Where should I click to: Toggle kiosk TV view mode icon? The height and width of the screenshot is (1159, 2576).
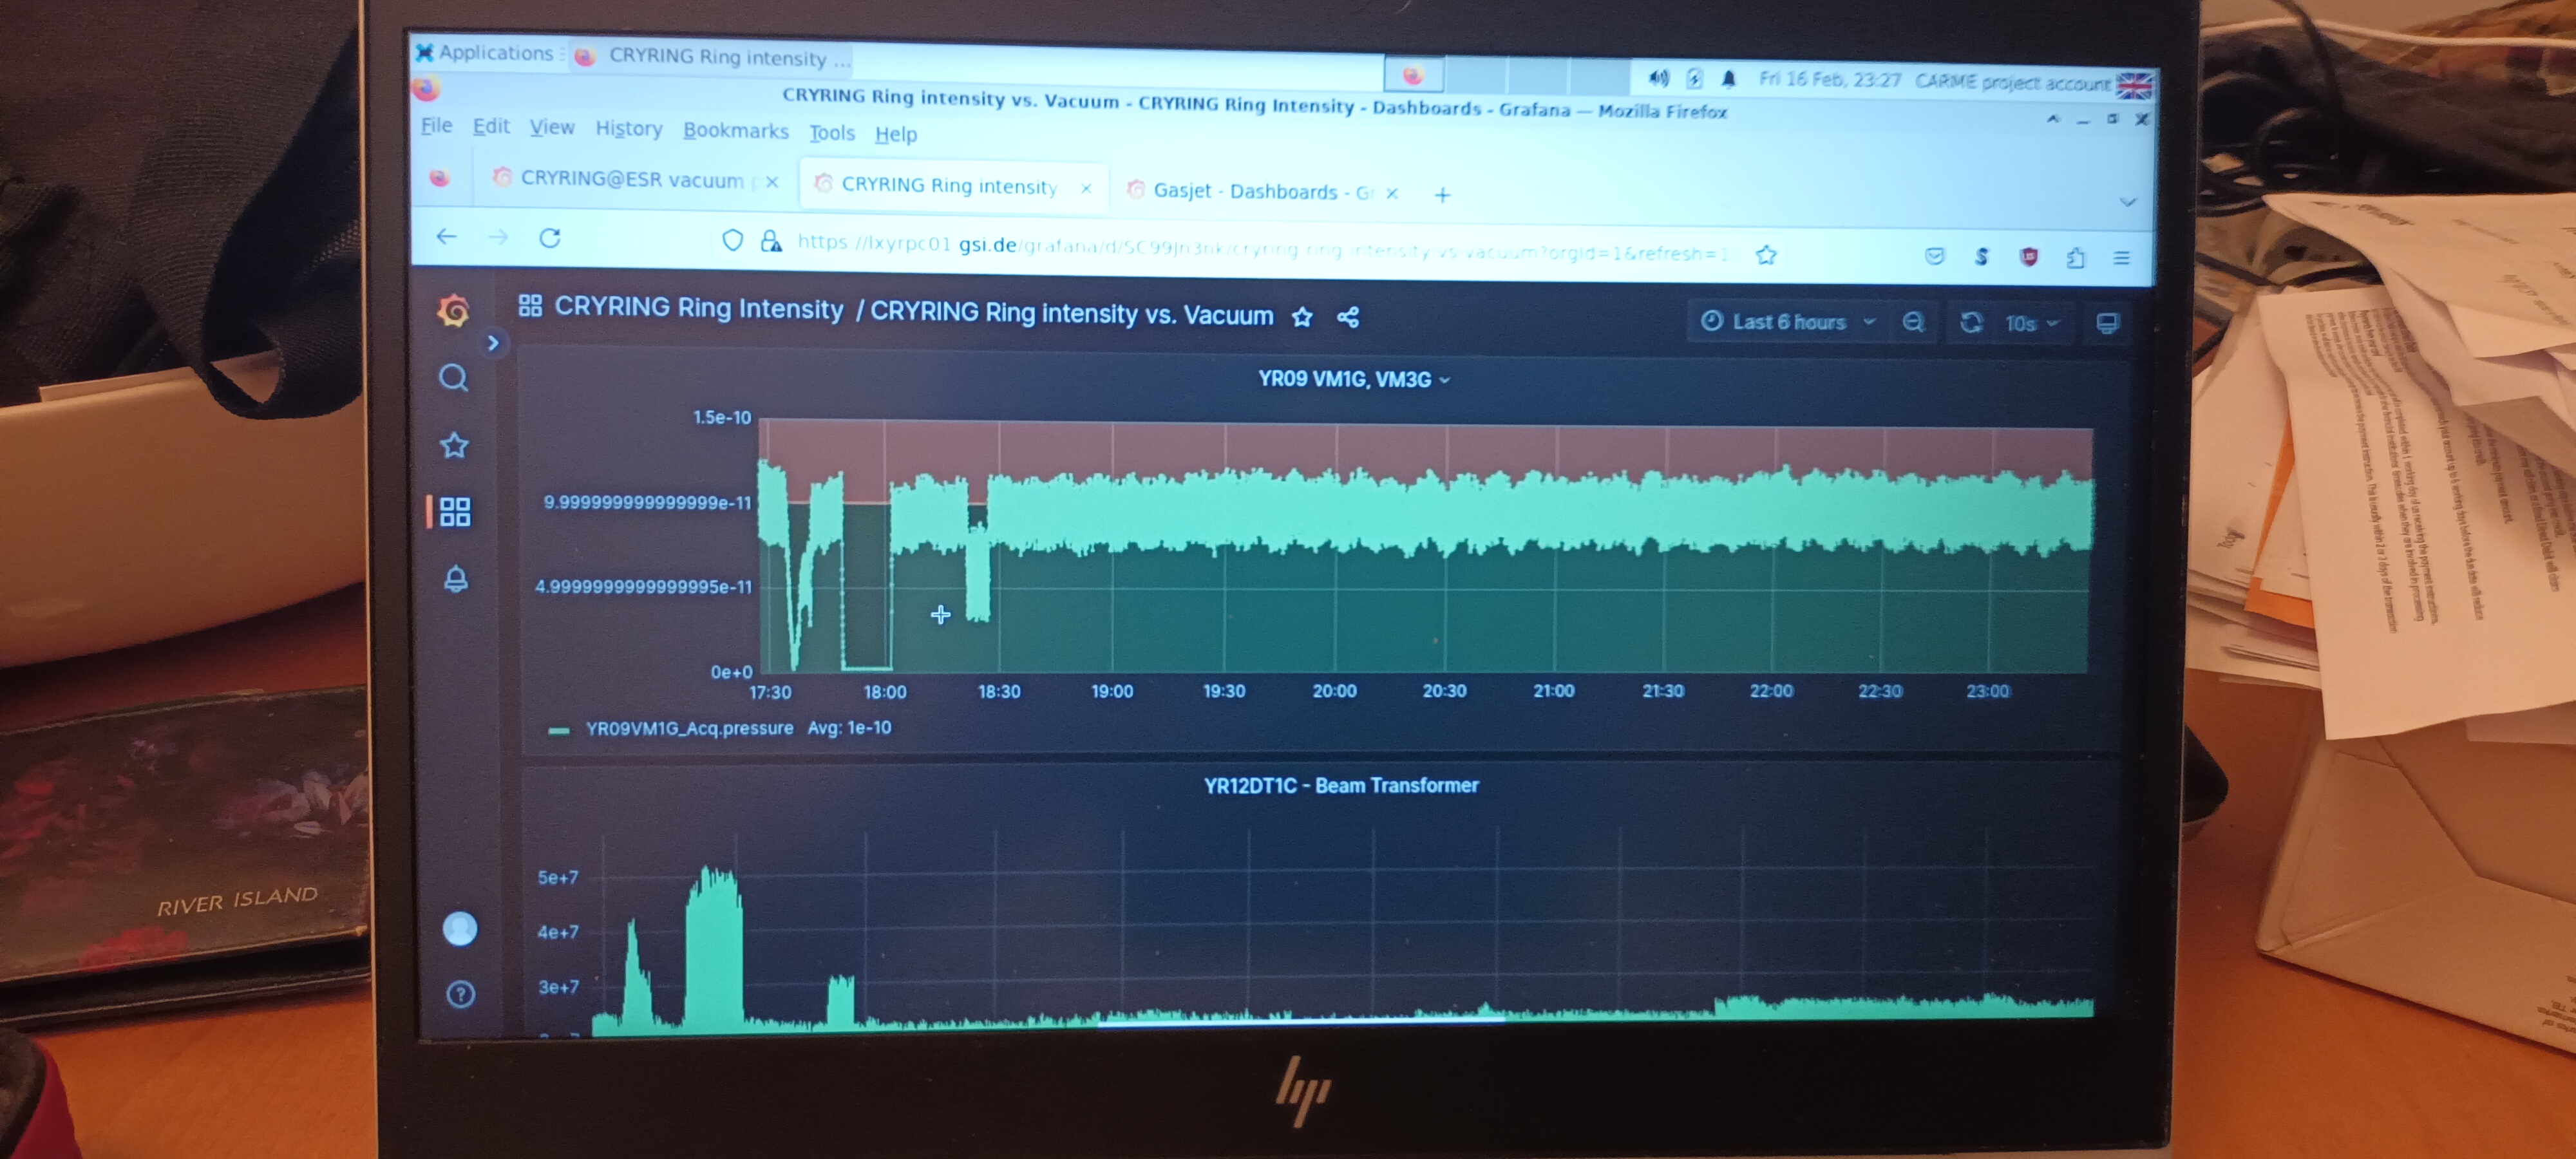tap(2107, 324)
